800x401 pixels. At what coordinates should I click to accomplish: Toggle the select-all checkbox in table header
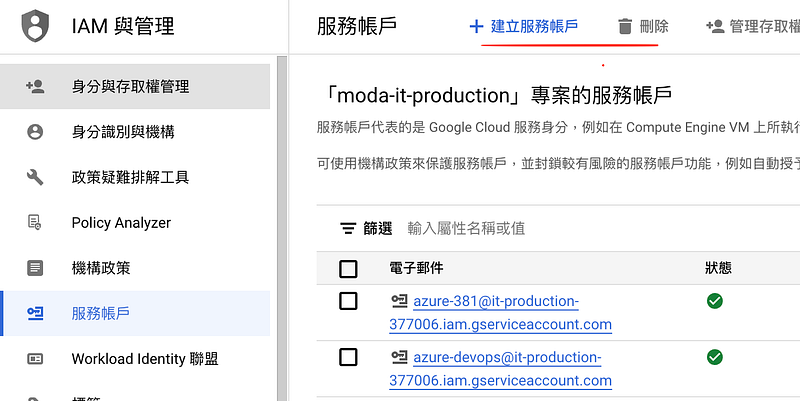point(348,269)
